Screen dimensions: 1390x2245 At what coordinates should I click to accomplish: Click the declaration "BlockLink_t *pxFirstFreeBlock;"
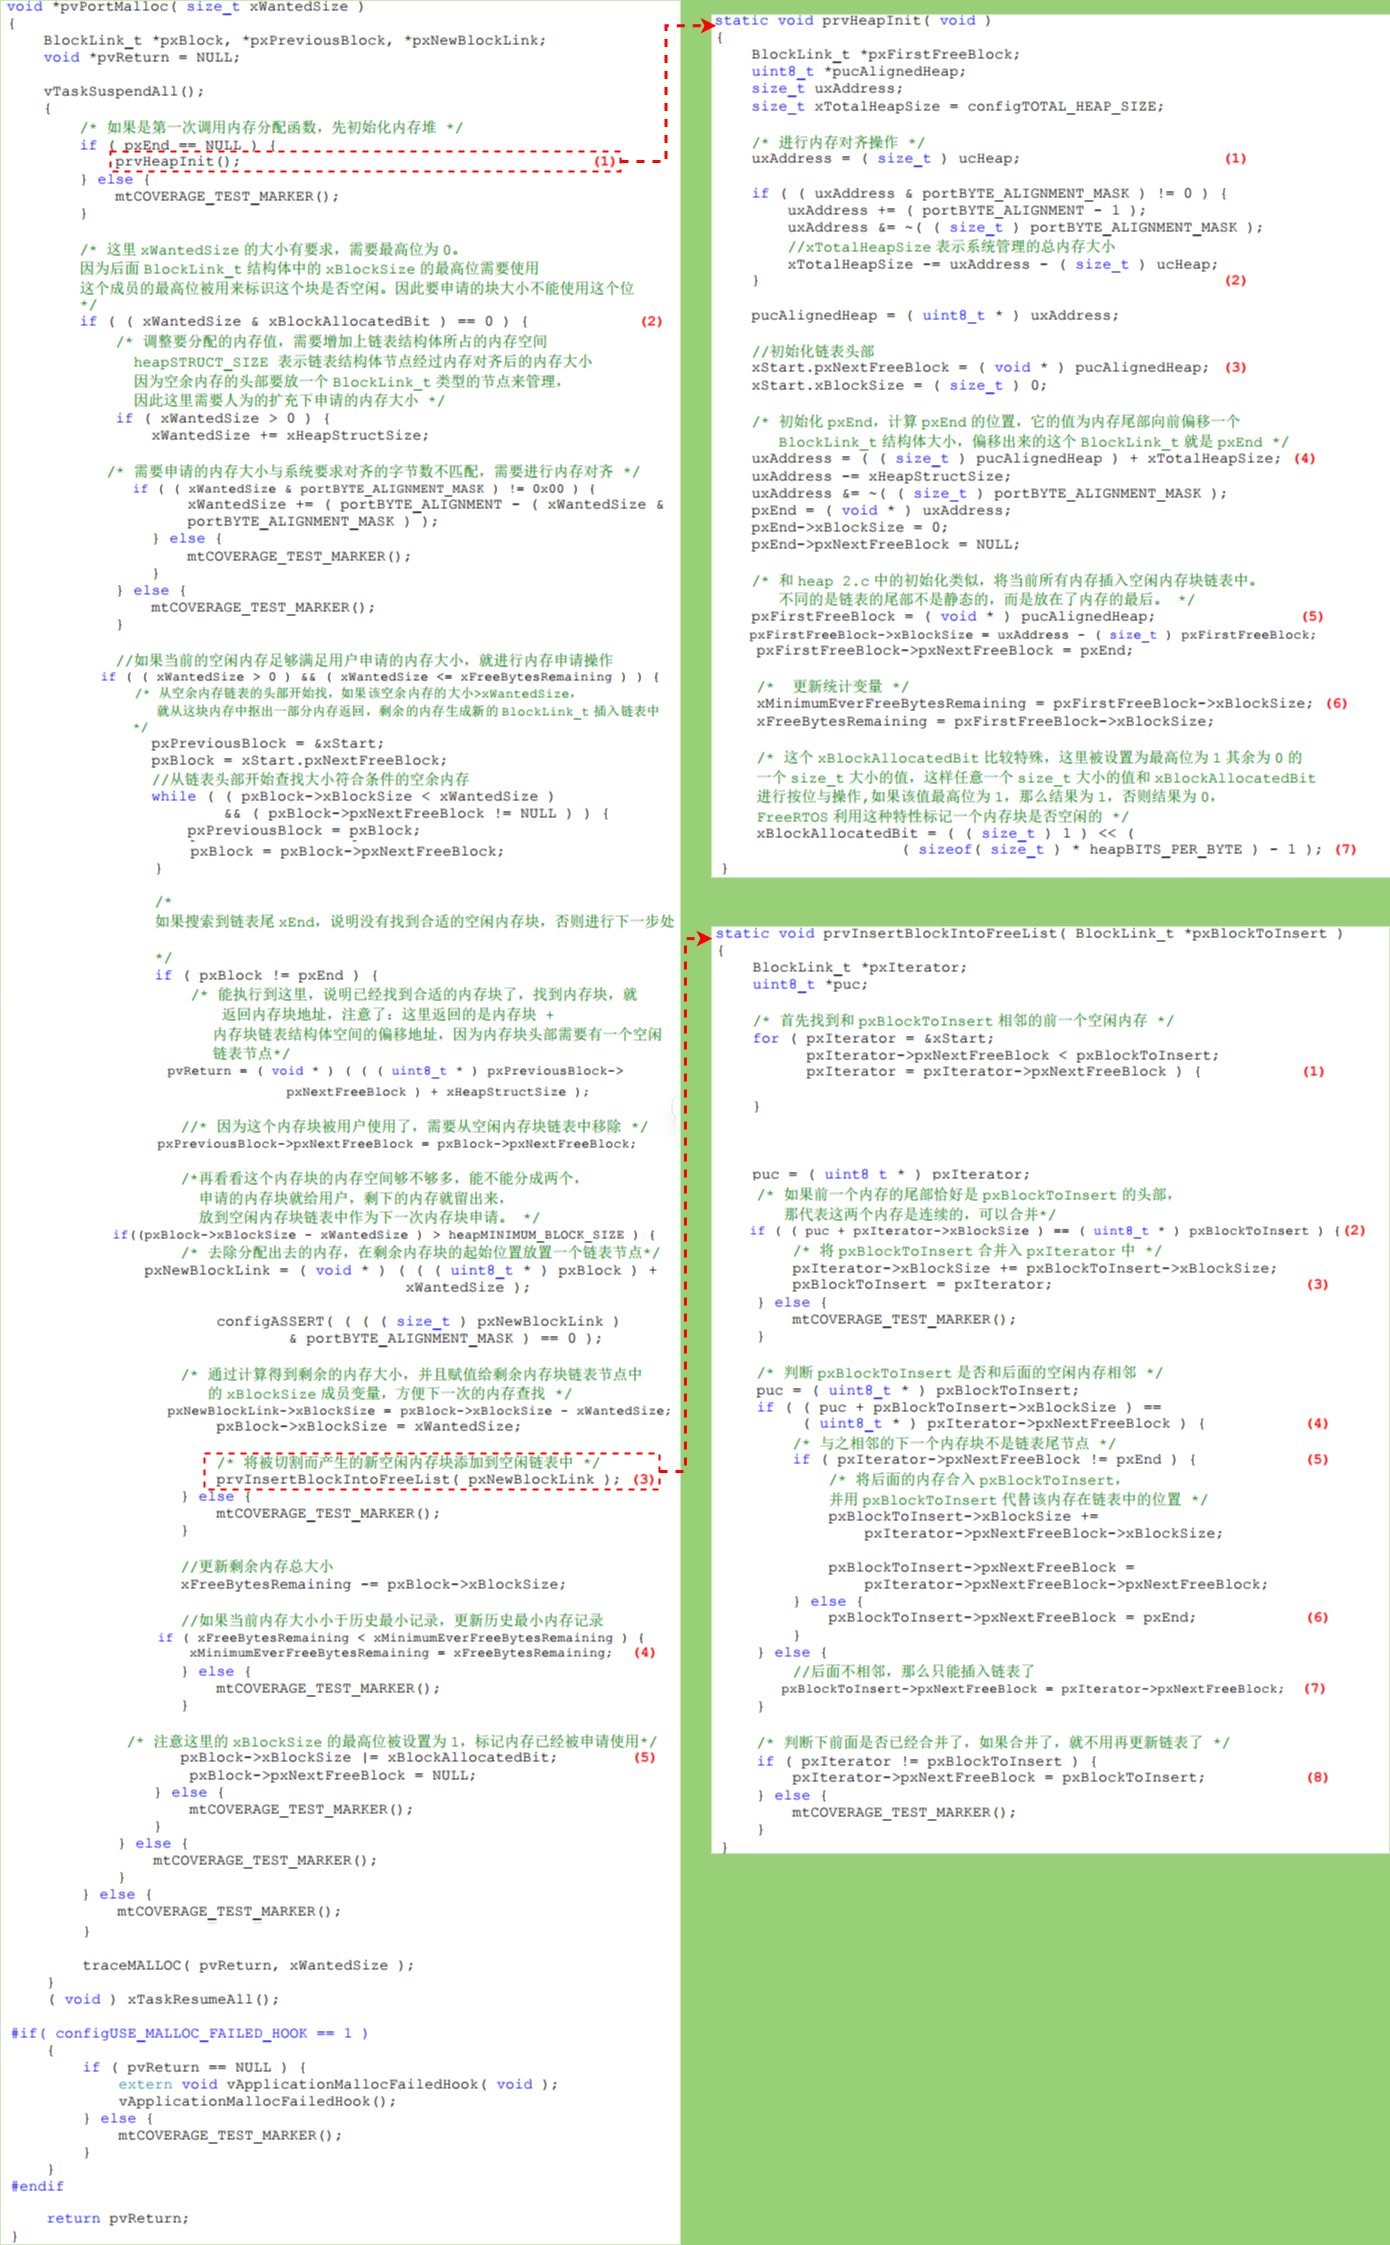[885, 55]
